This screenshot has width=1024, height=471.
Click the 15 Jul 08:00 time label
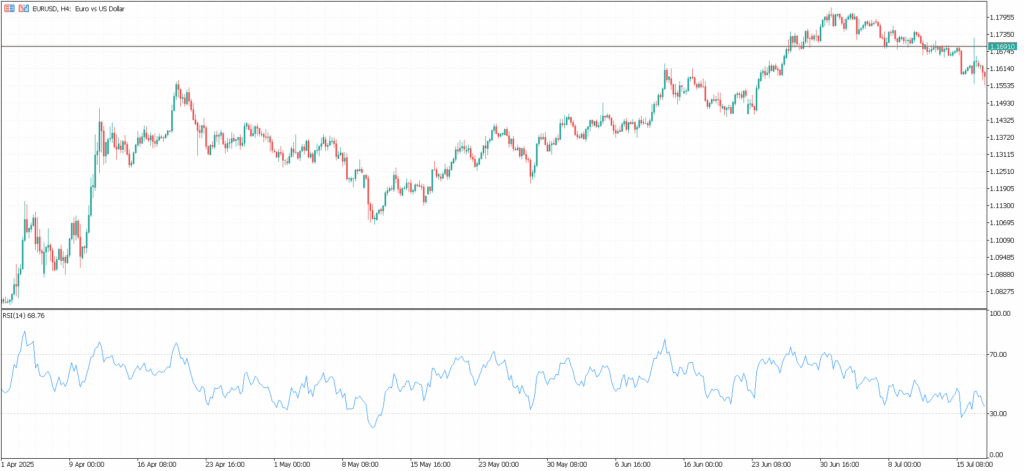coord(974,464)
